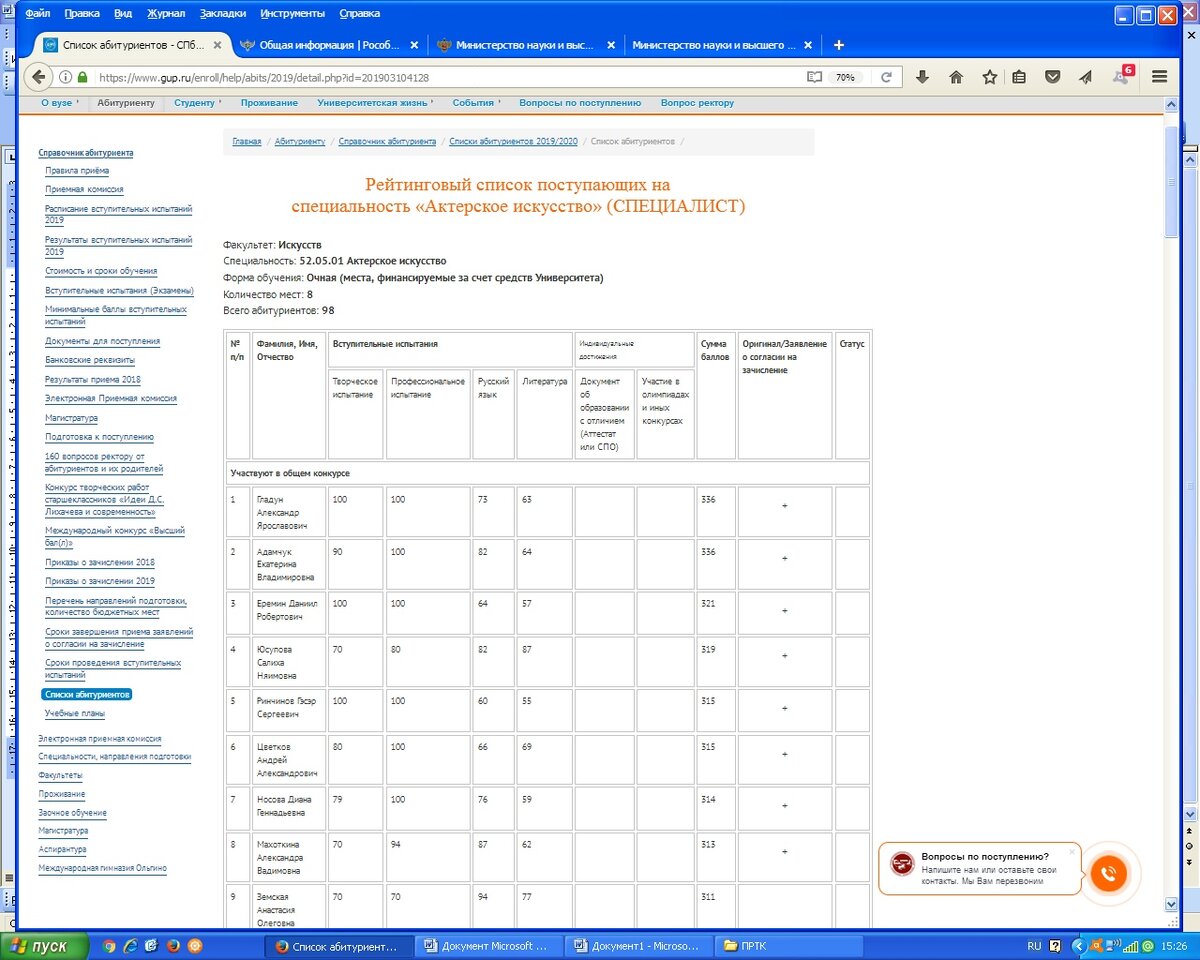
Task: Open 'Правила приёма' sidebar link
Action: pyautogui.click(x=77, y=171)
